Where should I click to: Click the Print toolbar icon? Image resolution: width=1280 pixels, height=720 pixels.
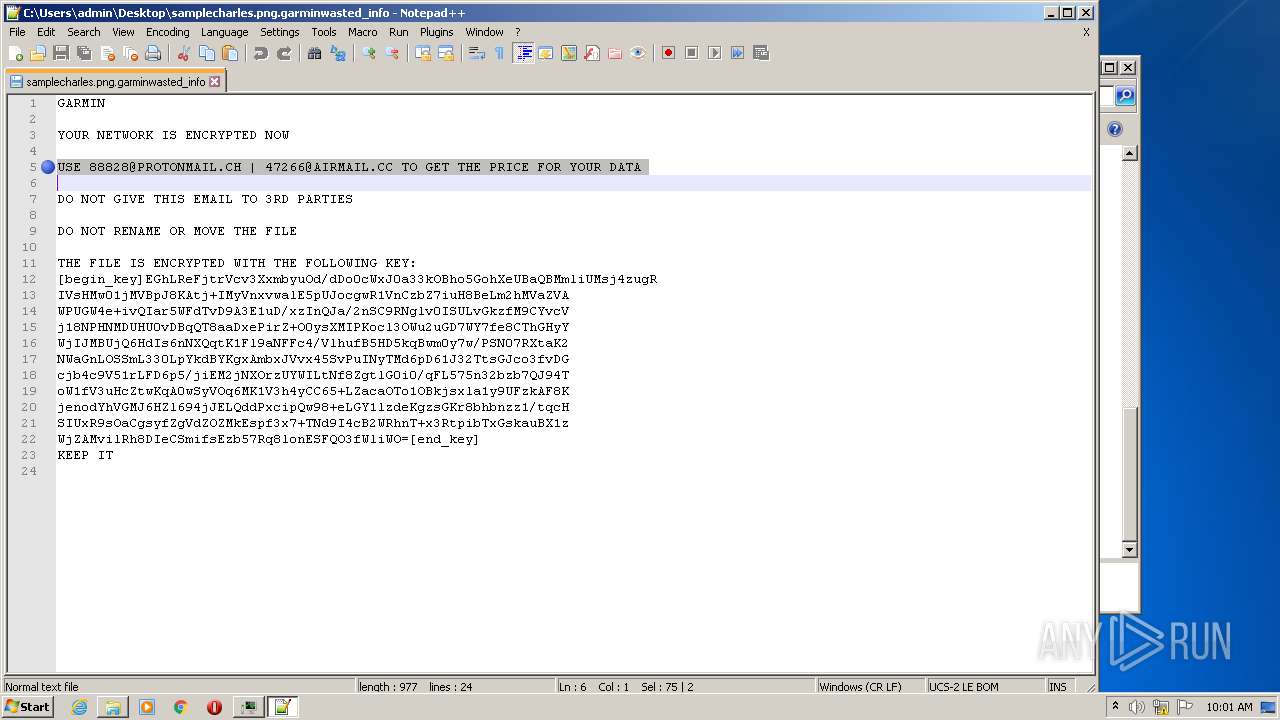click(x=153, y=53)
